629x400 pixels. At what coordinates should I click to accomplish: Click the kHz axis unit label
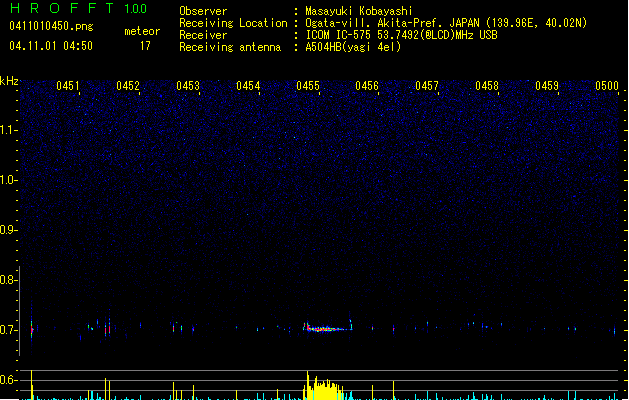pos(9,81)
